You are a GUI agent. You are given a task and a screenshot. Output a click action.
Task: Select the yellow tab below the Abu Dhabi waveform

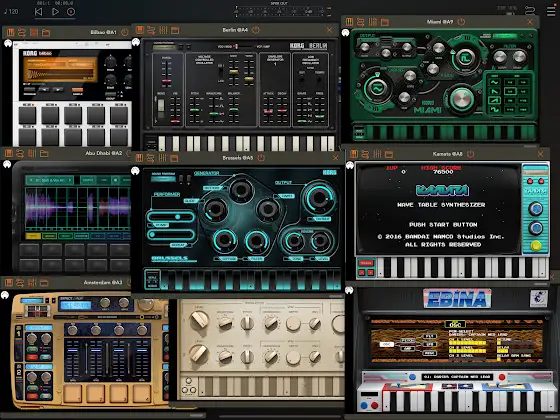32,236
